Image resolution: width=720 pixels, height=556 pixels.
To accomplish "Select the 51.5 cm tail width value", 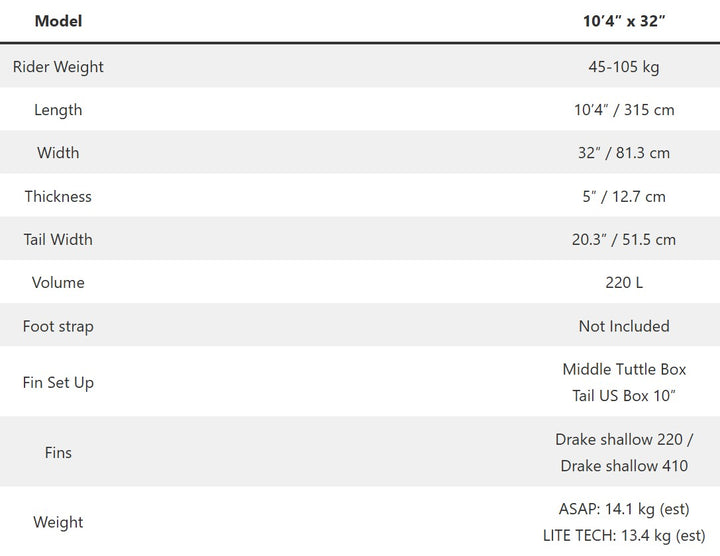I will click(x=649, y=239).
